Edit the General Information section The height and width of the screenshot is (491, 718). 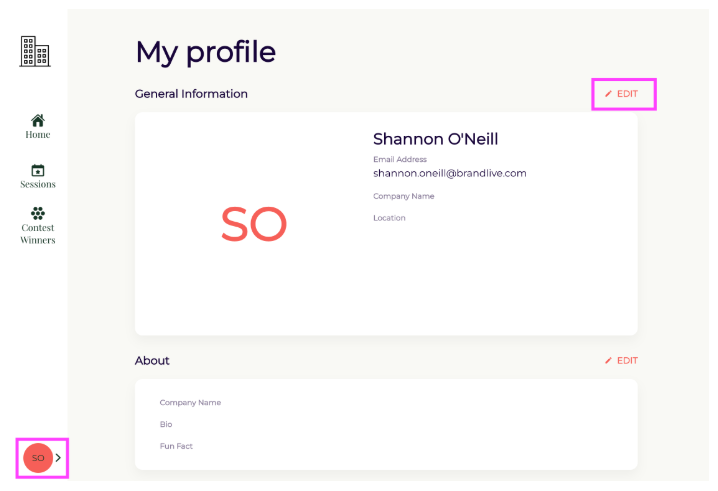tap(621, 94)
